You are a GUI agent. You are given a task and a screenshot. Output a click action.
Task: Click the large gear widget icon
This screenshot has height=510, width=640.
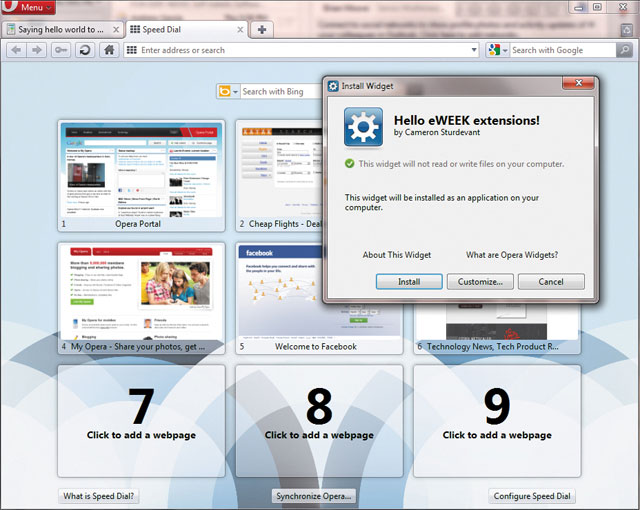coord(363,127)
